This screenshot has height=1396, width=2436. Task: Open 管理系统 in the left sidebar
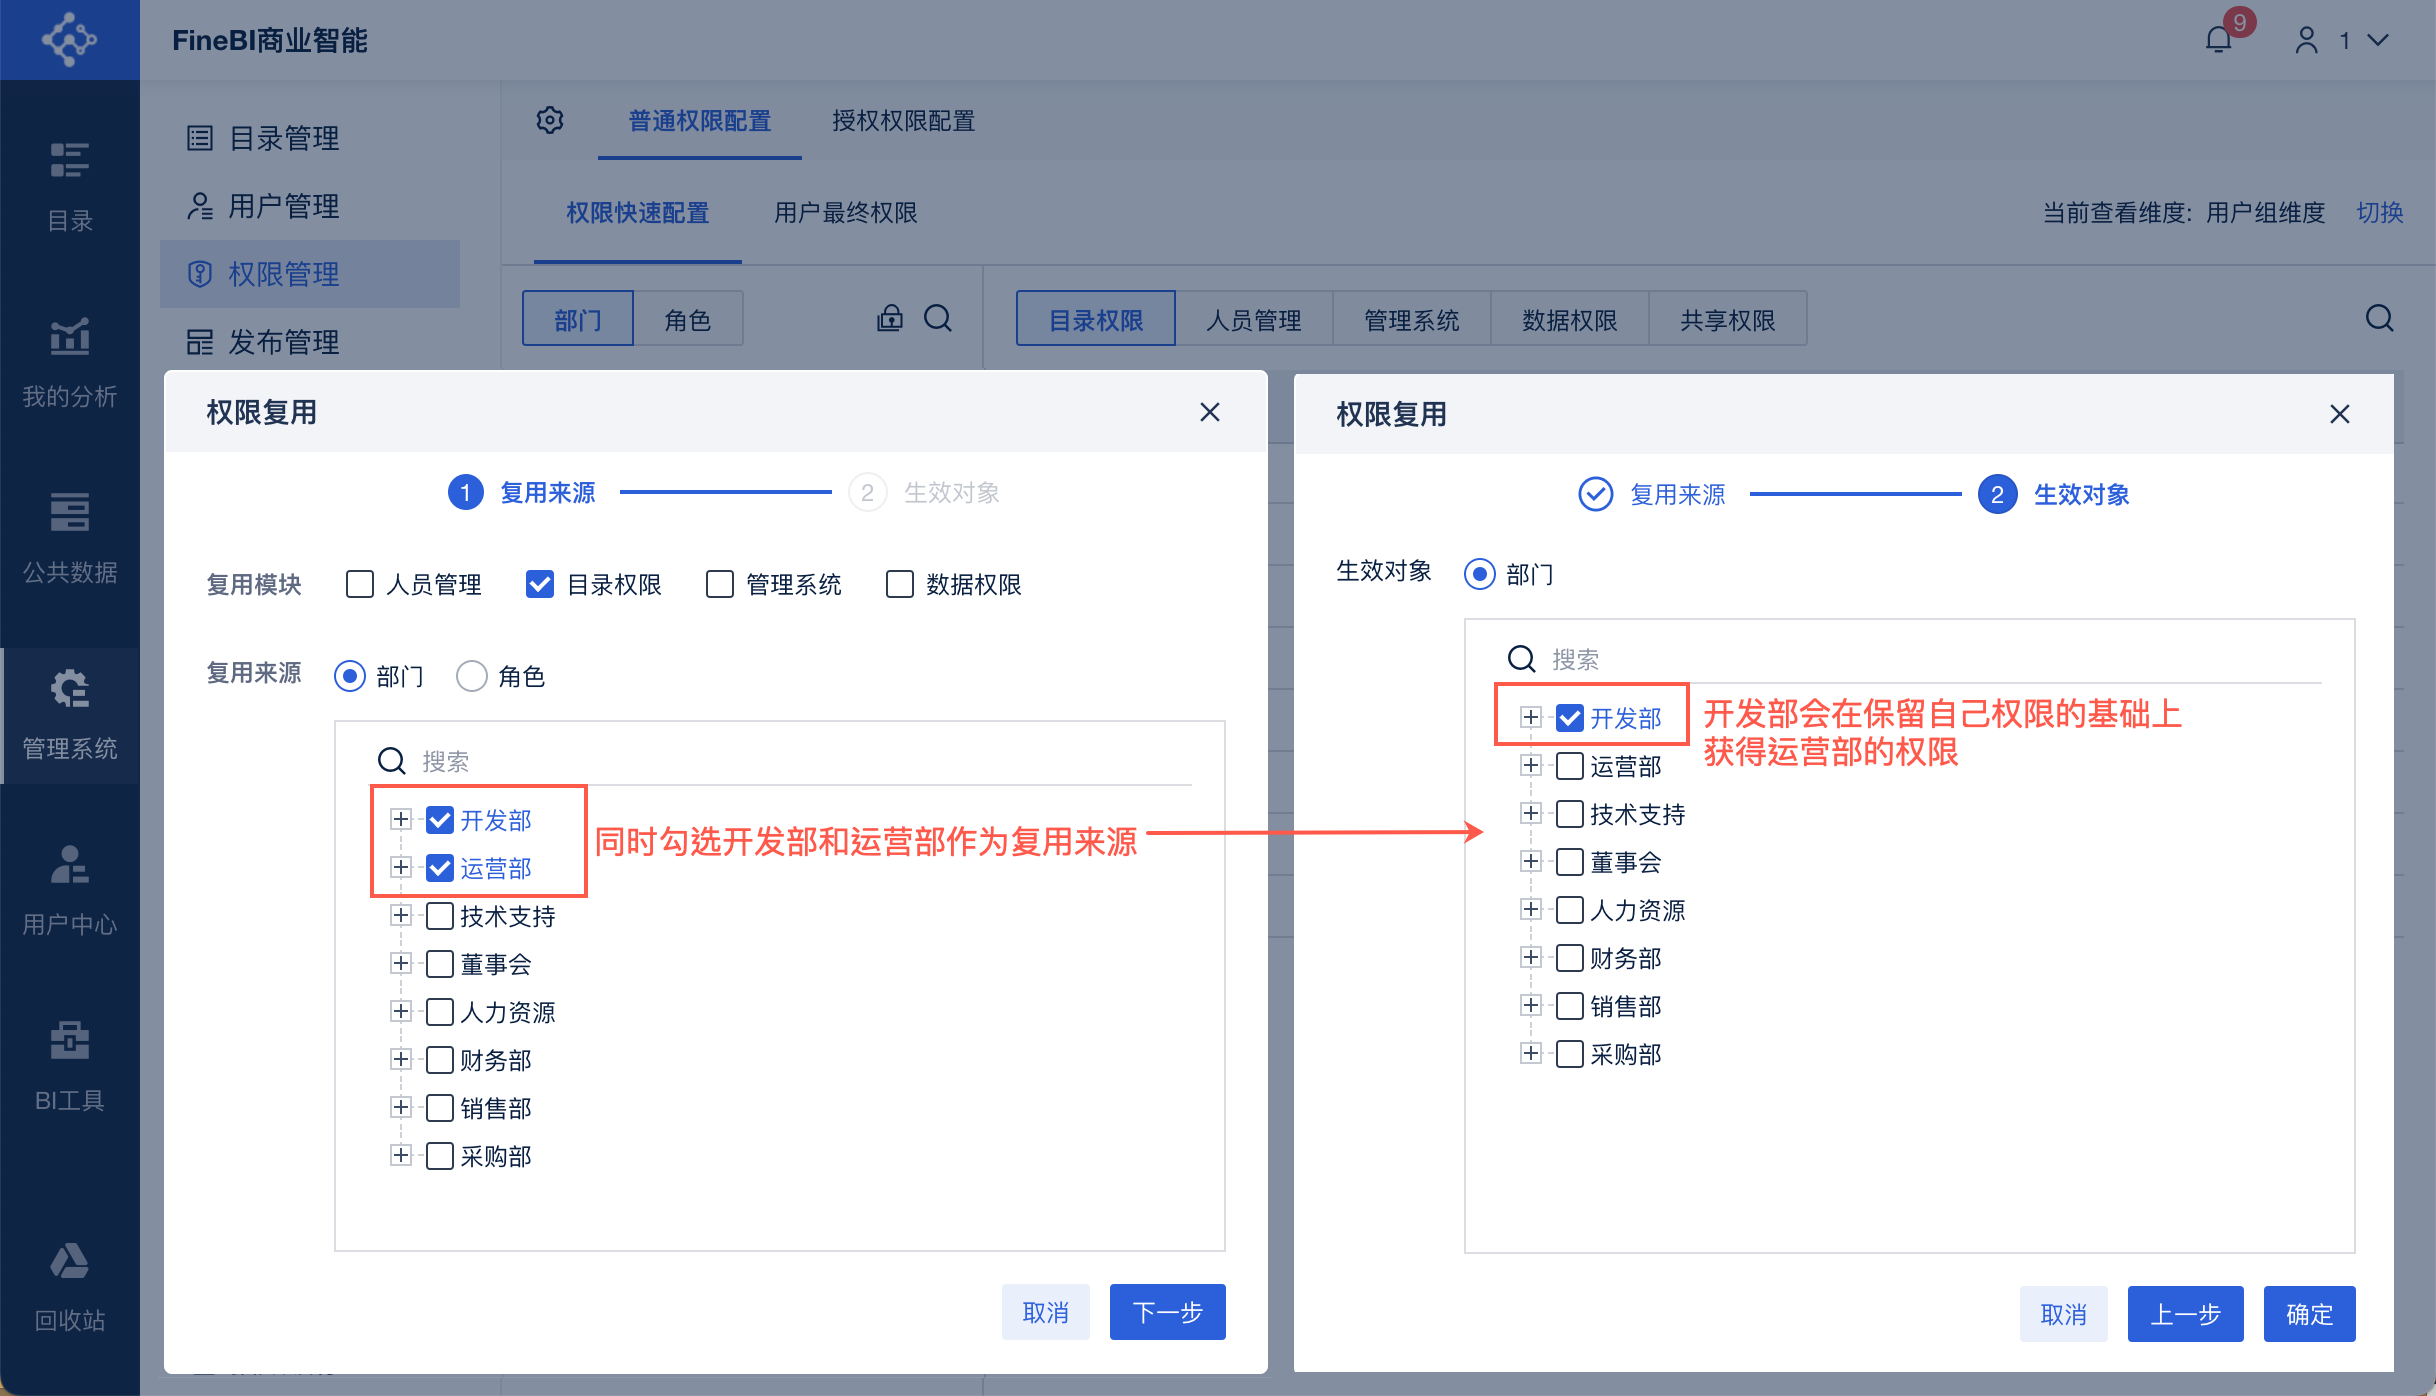[x=70, y=714]
